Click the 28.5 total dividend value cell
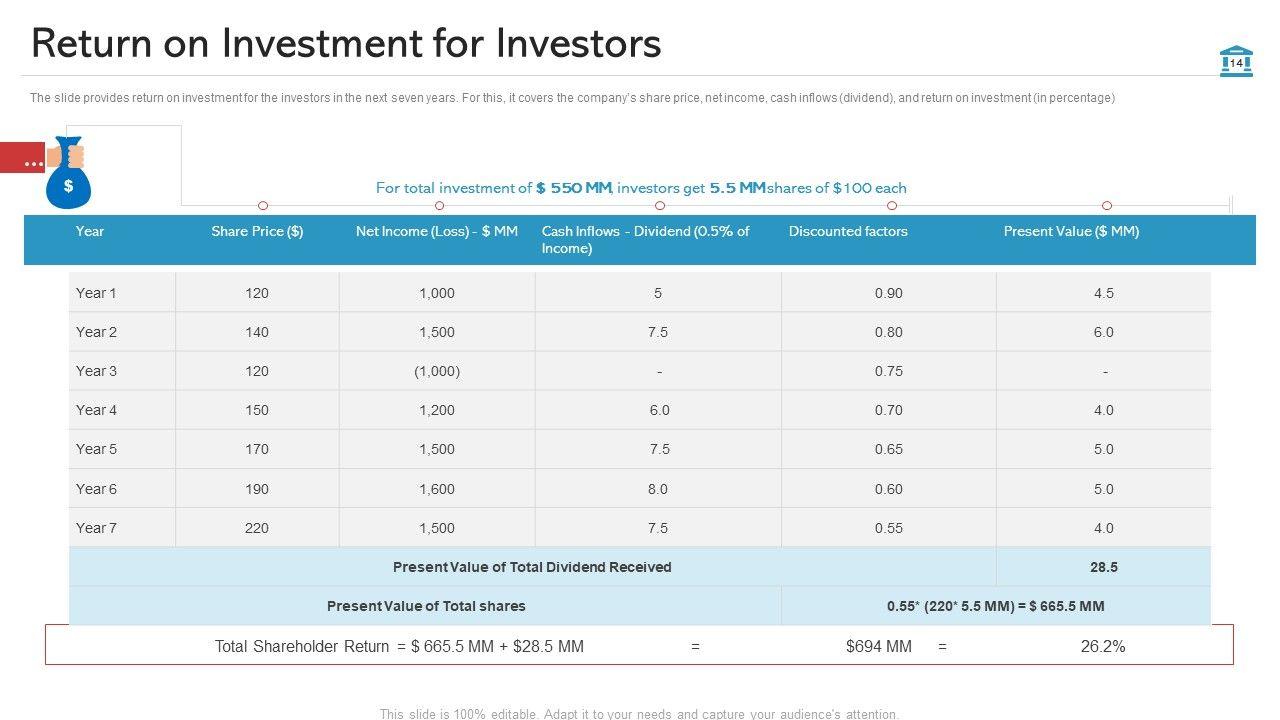The image size is (1280, 720). point(1104,567)
